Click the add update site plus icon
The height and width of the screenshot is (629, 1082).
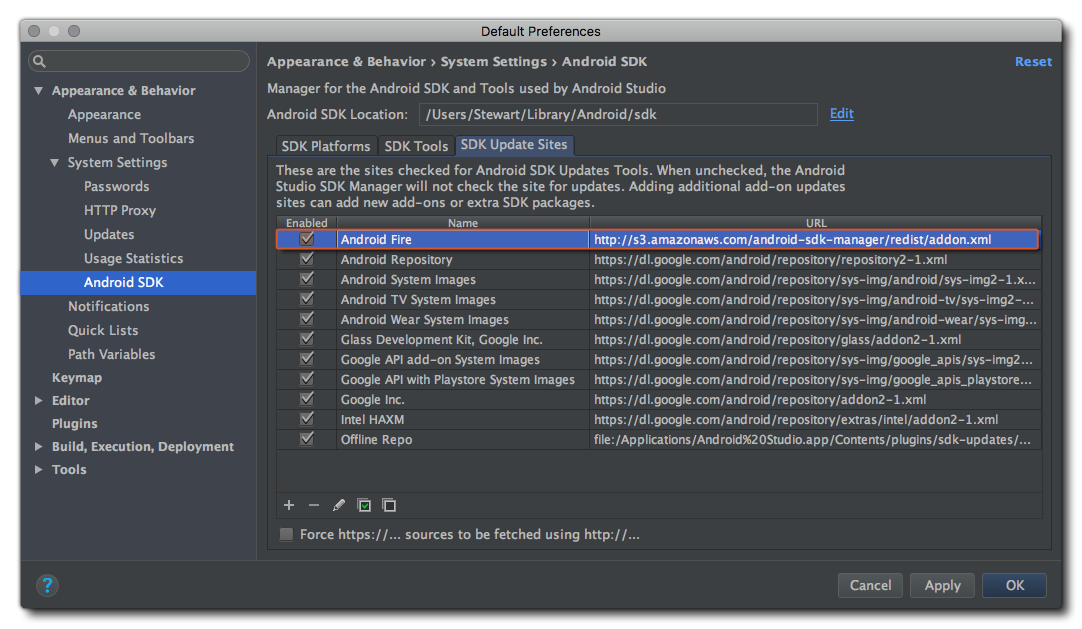click(290, 505)
